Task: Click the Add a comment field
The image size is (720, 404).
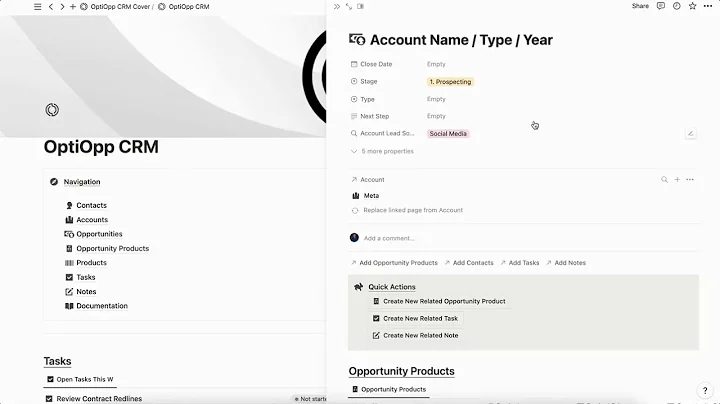Action: 389,238
